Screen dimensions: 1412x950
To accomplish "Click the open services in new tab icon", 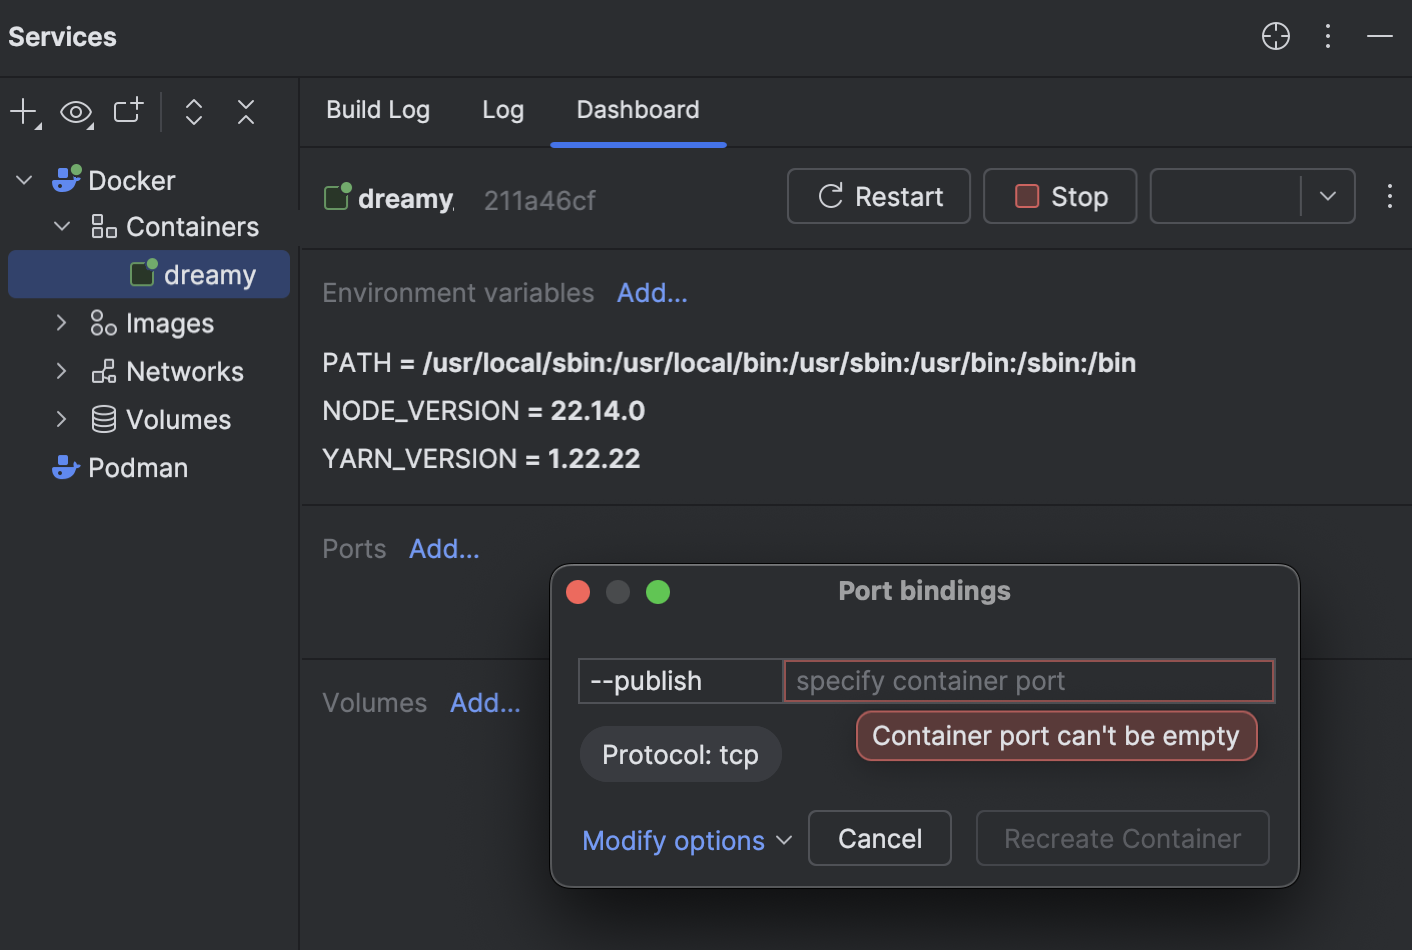I will (x=128, y=112).
